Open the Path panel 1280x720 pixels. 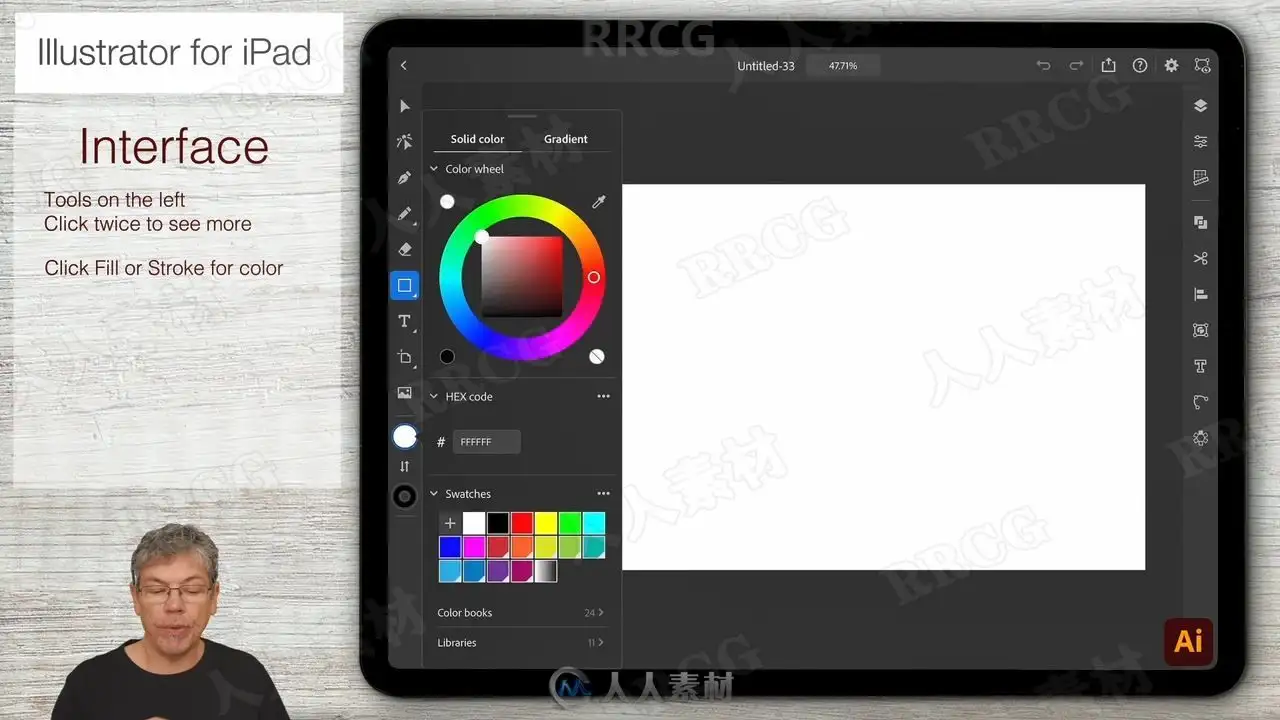(x=1200, y=402)
